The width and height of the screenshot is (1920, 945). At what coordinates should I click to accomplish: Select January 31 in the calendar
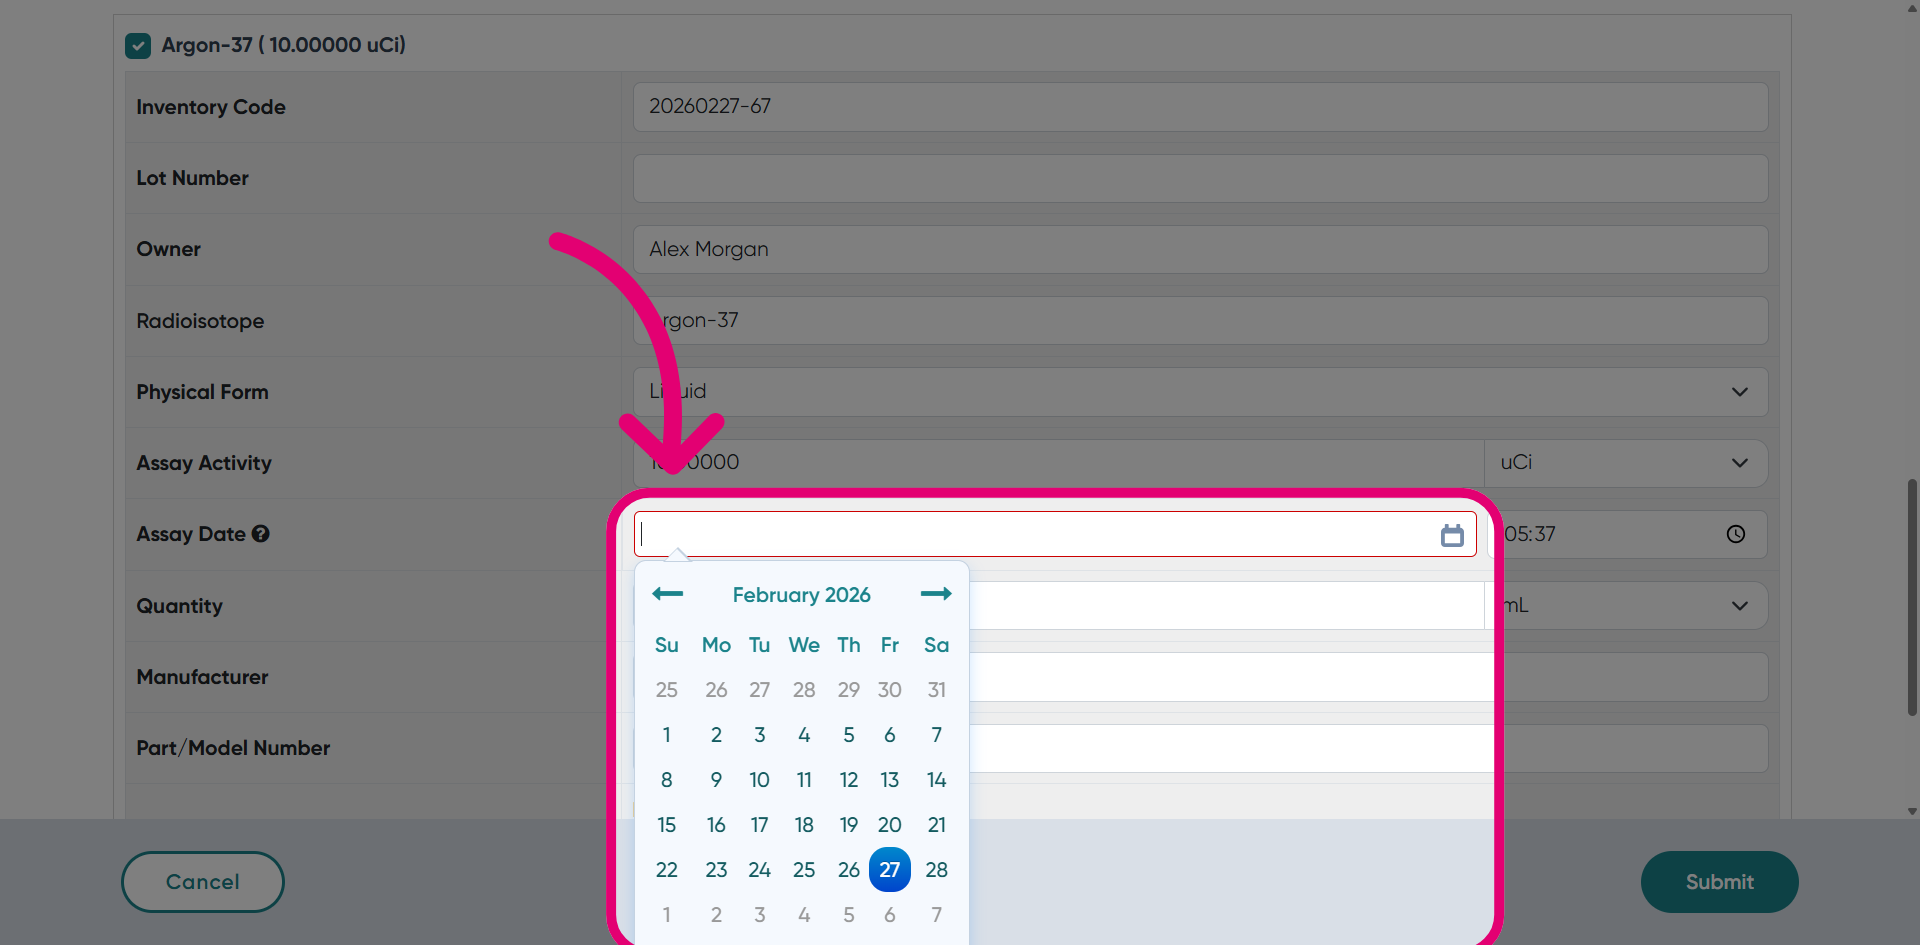(x=937, y=690)
